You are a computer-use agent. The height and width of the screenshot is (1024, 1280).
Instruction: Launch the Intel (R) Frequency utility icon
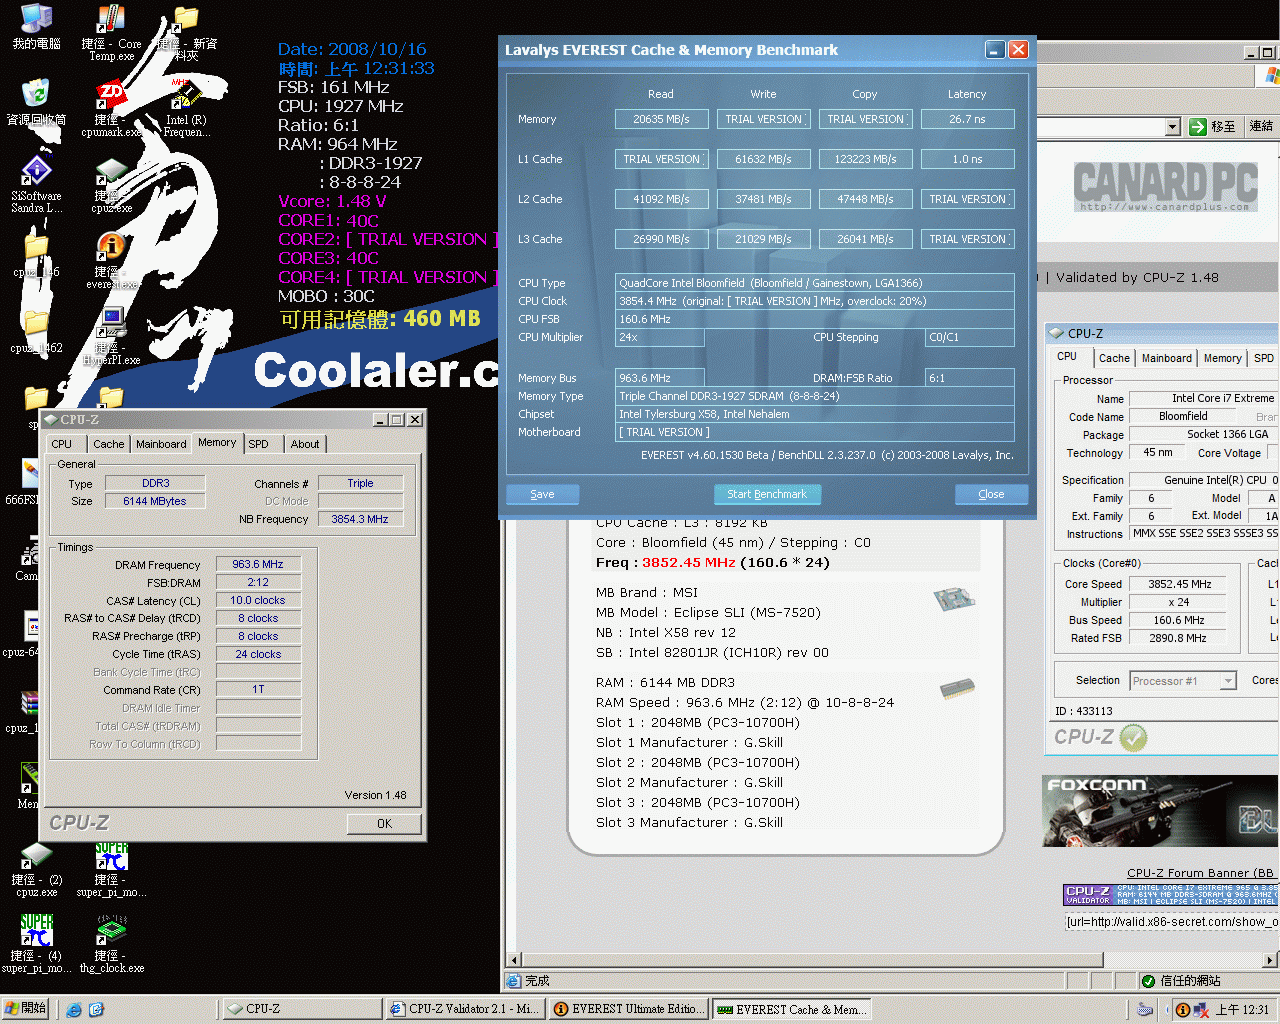[186, 95]
